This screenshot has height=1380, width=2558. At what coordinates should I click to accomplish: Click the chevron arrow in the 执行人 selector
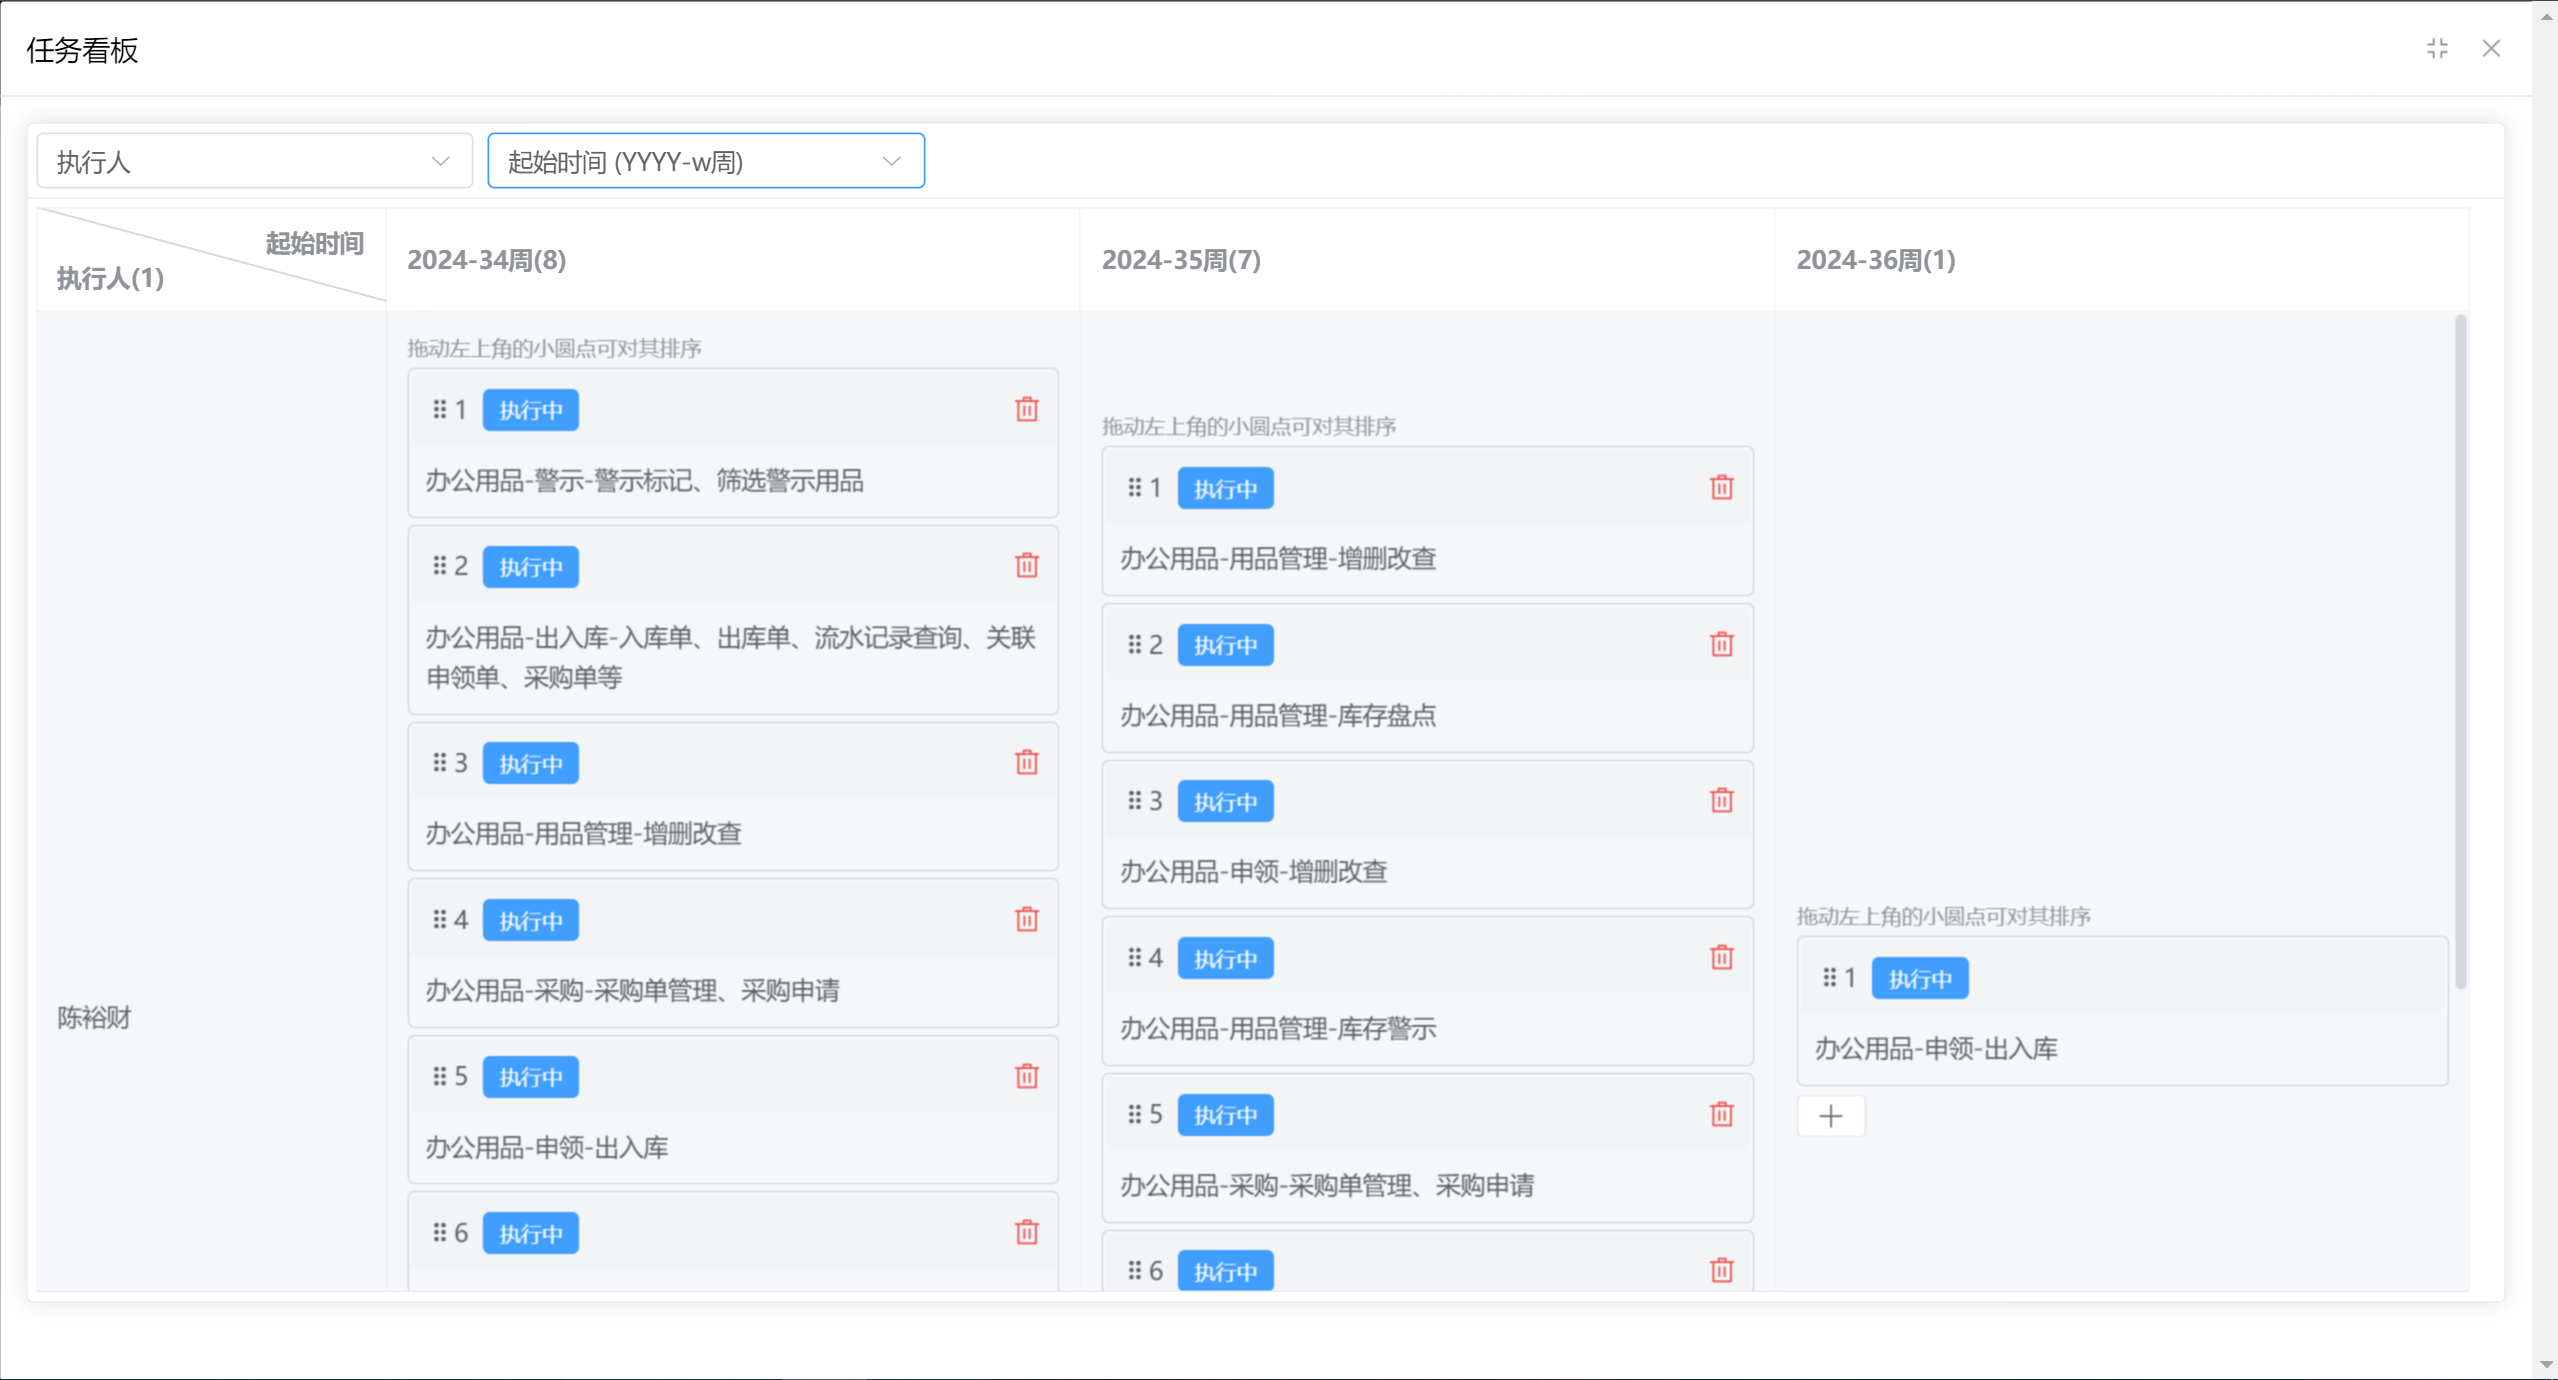pos(440,161)
